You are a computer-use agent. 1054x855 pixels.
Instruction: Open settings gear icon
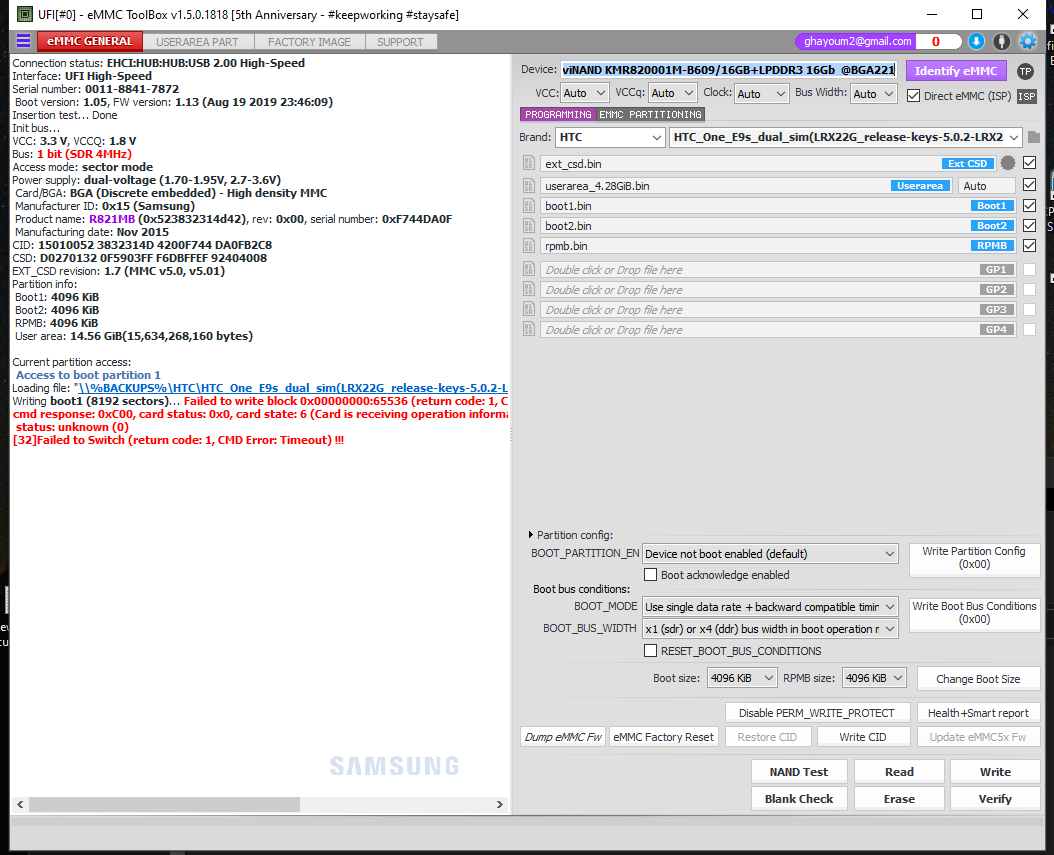1028,42
